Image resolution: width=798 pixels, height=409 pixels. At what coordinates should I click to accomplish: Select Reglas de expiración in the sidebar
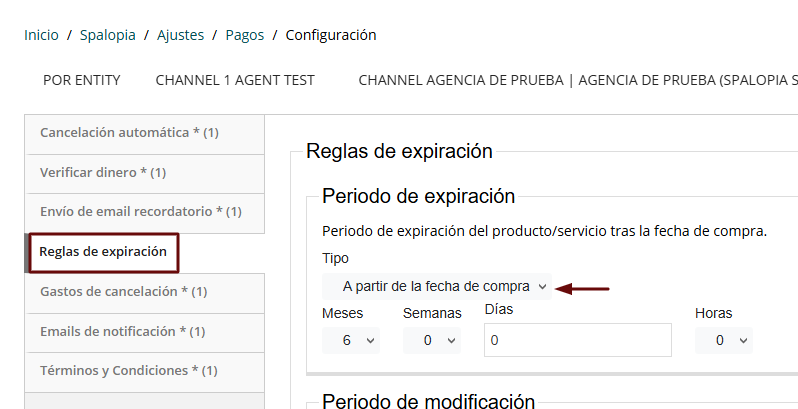(102, 252)
